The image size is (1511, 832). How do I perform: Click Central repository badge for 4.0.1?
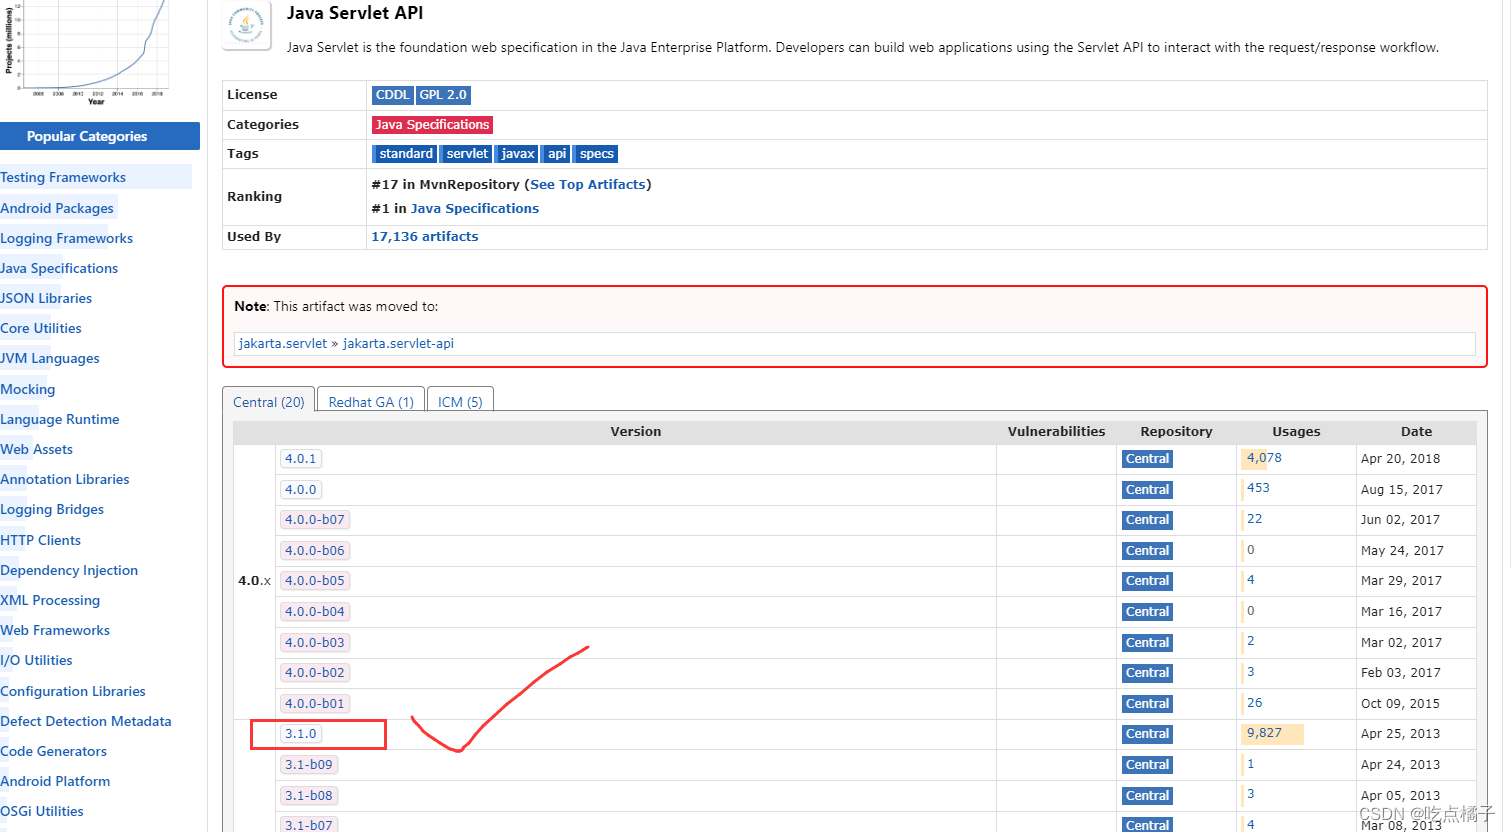(x=1147, y=459)
